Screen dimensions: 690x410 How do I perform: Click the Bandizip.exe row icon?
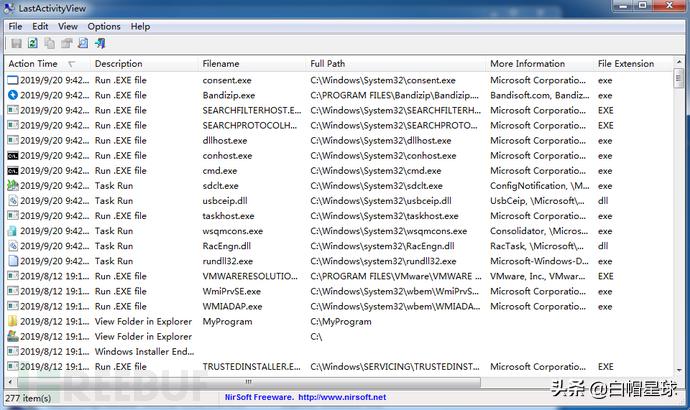point(13,95)
